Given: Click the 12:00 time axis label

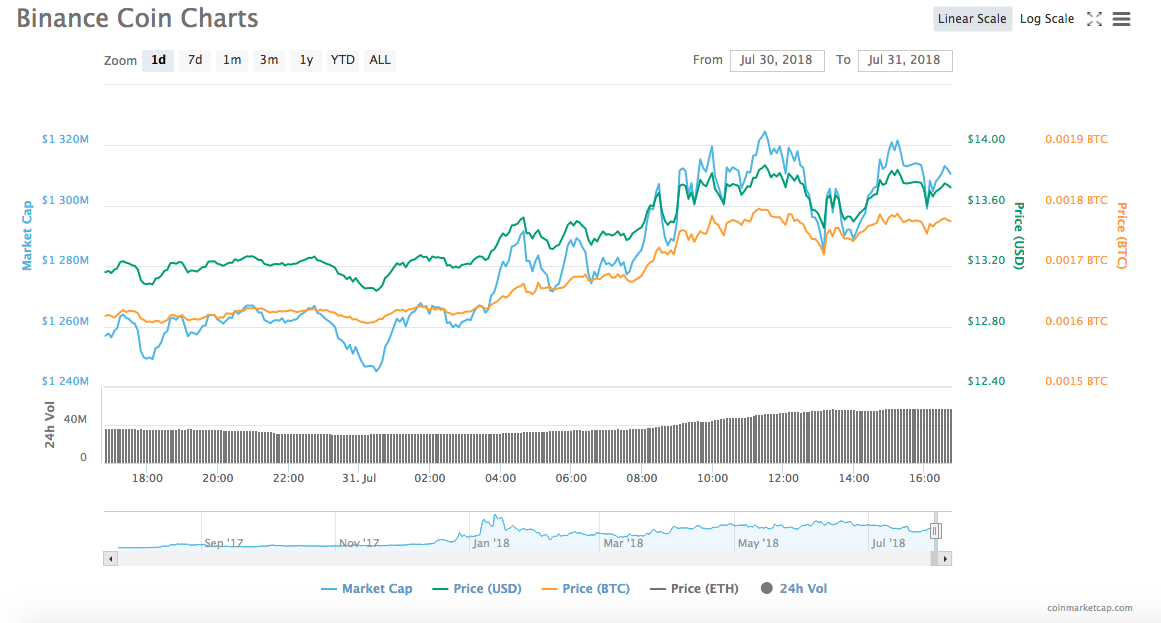Looking at the screenshot, I should coord(783,479).
